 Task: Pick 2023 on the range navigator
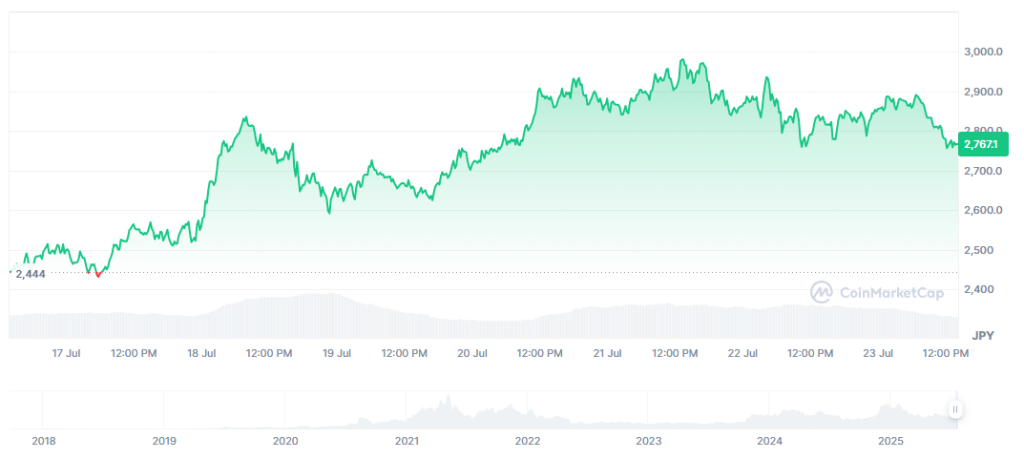point(649,440)
